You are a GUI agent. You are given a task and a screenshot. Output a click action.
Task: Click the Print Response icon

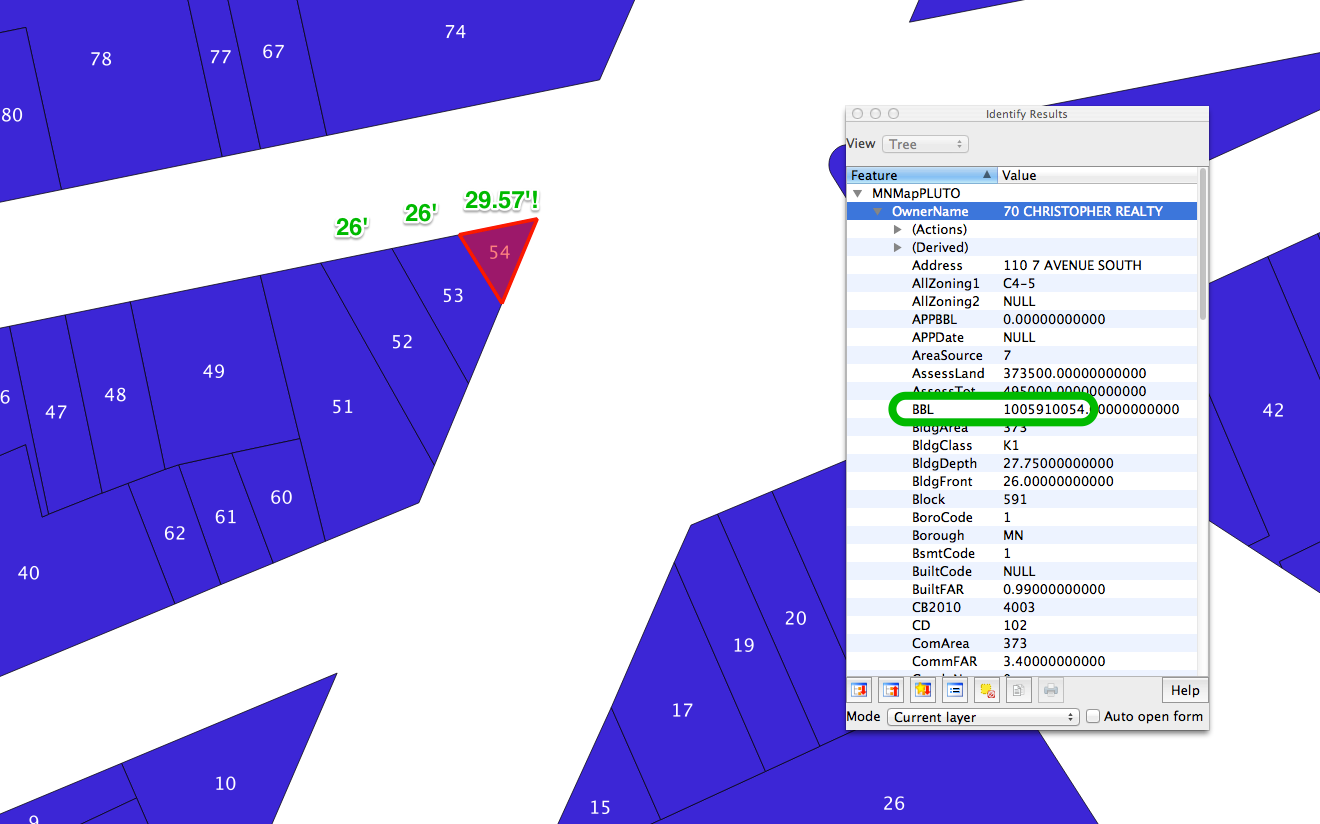[1051, 690]
